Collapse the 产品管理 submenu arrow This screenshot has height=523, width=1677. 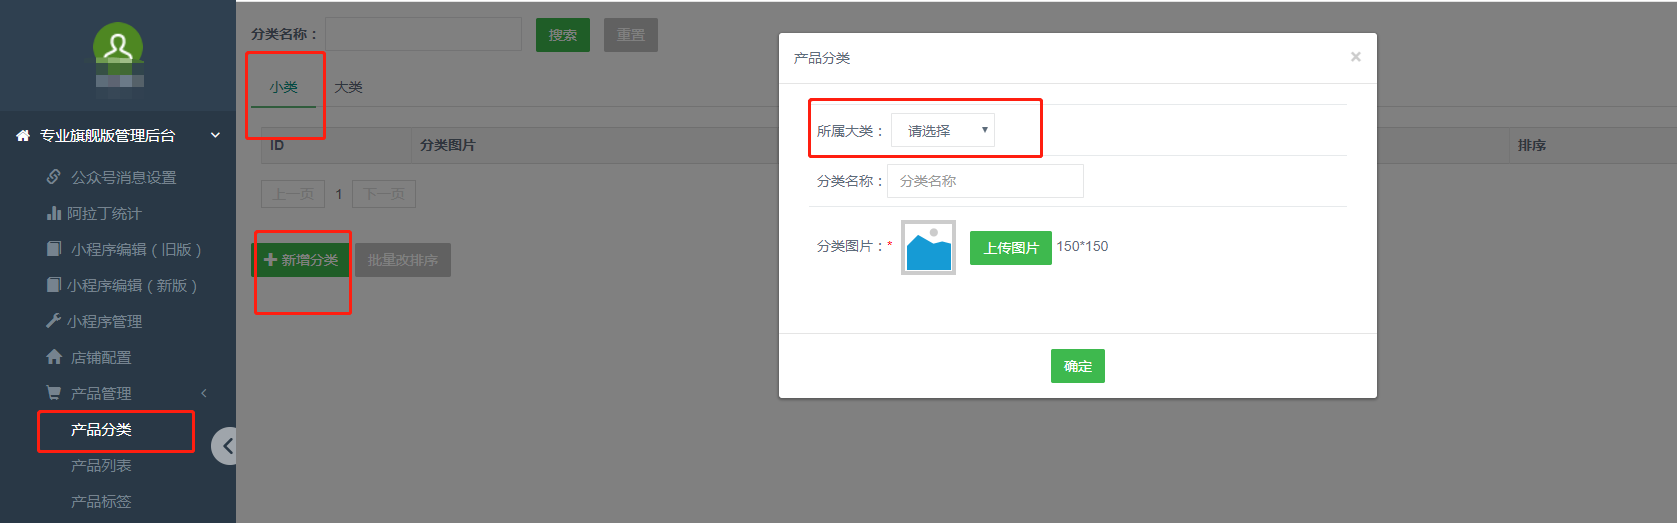[x=204, y=393]
